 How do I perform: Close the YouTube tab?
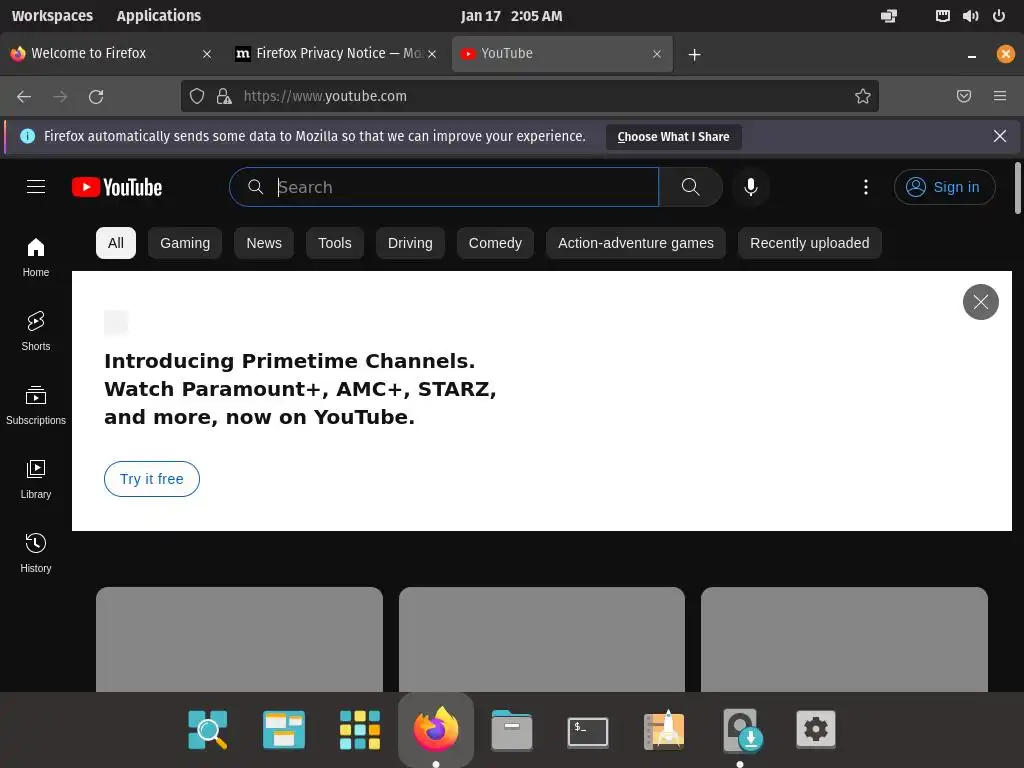pos(657,54)
